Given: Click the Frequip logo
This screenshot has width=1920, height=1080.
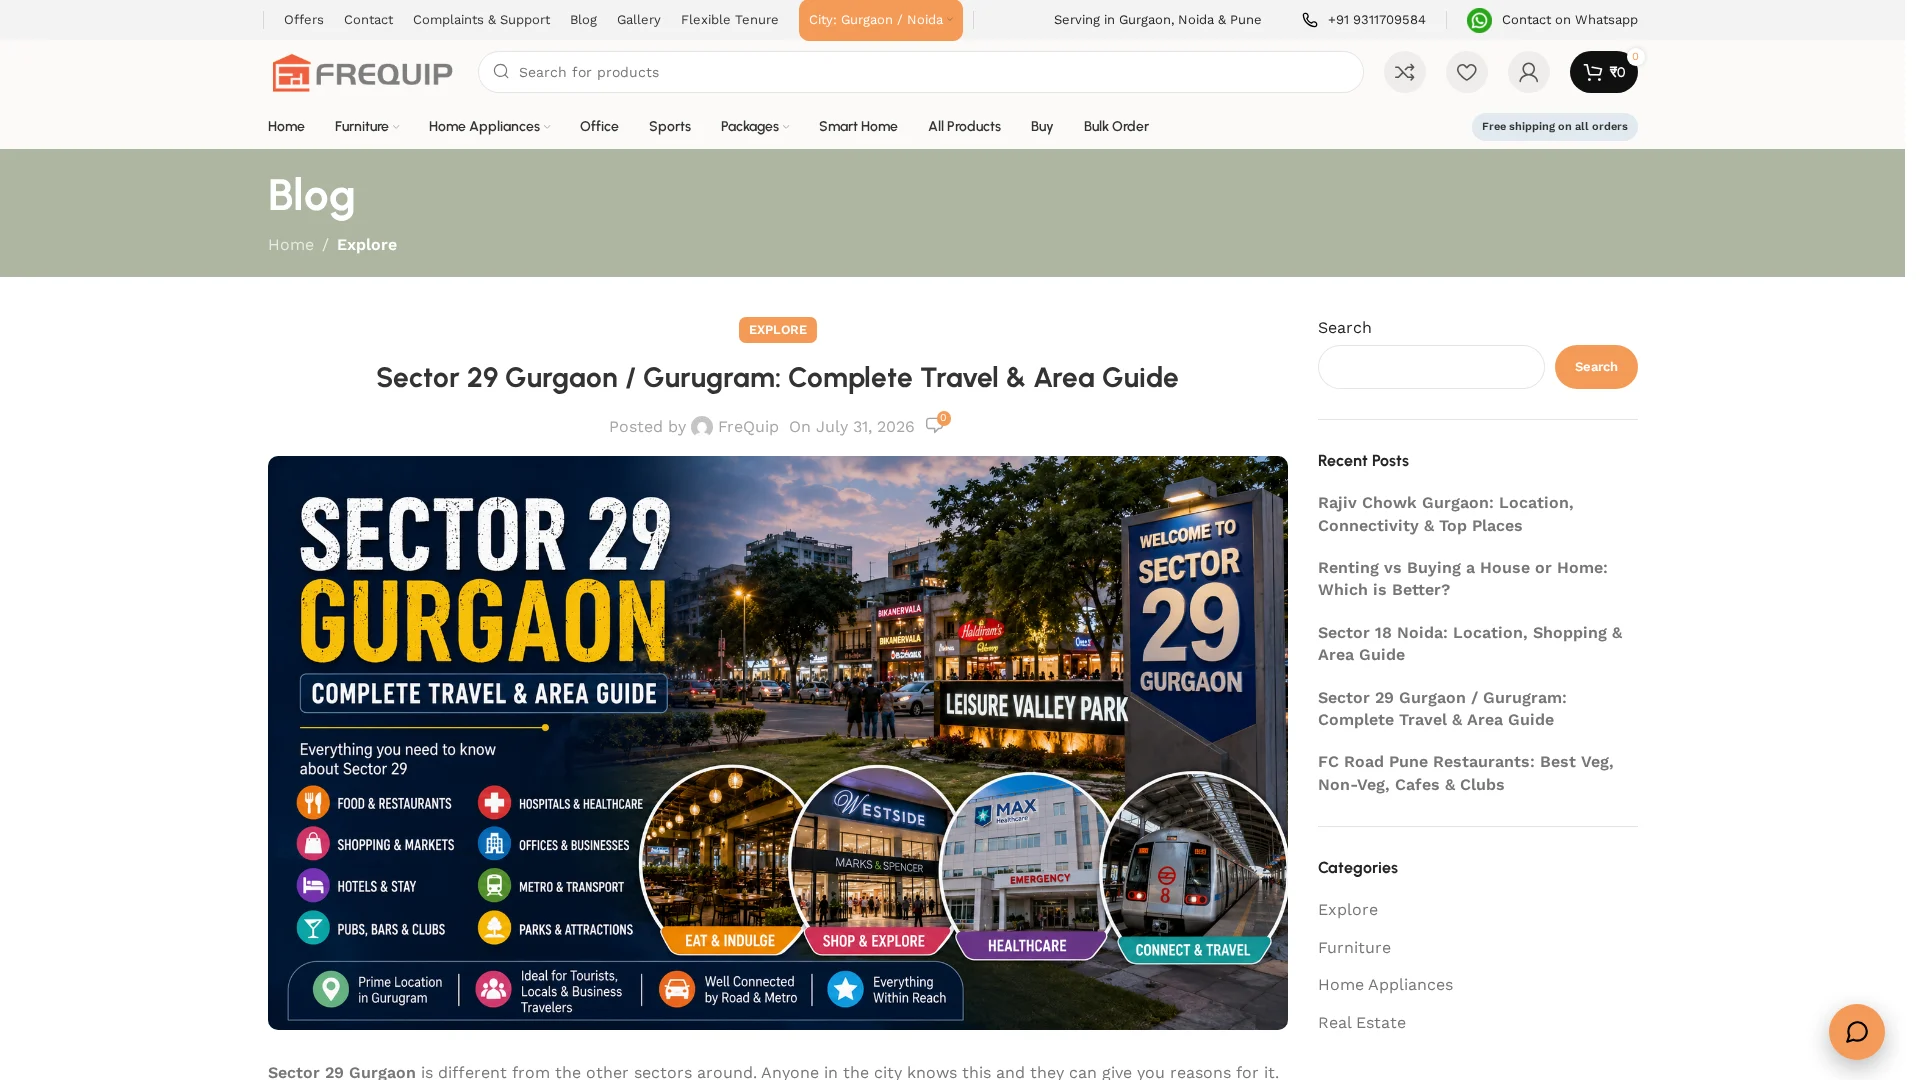Looking at the screenshot, I should (x=362, y=72).
